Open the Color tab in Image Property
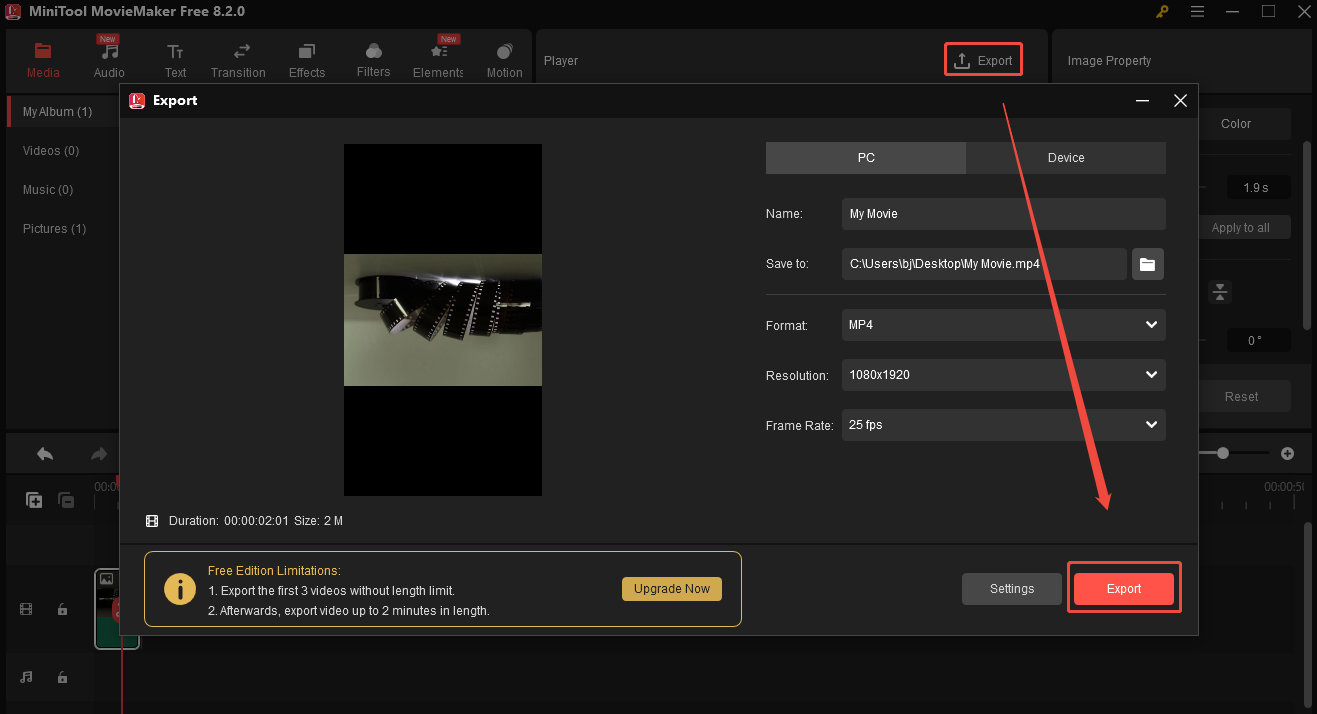 1236,124
